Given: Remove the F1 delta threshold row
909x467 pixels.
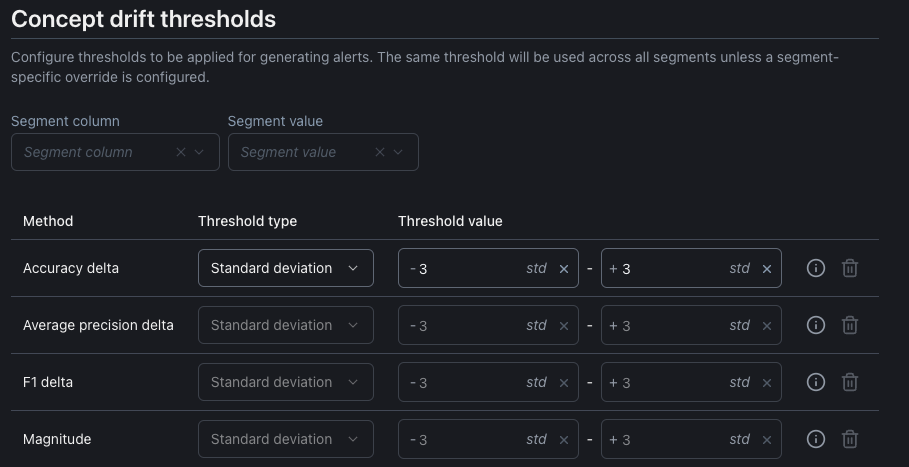Looking at the screenshot, I should 850,382.
